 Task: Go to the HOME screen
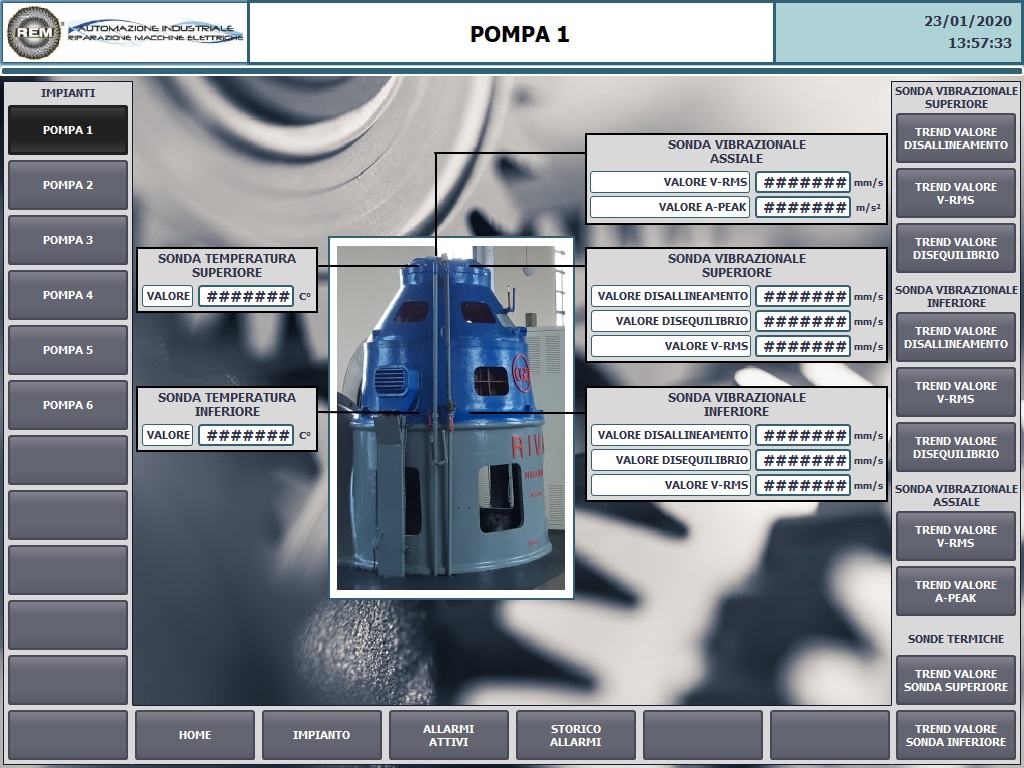coord(195,735)
